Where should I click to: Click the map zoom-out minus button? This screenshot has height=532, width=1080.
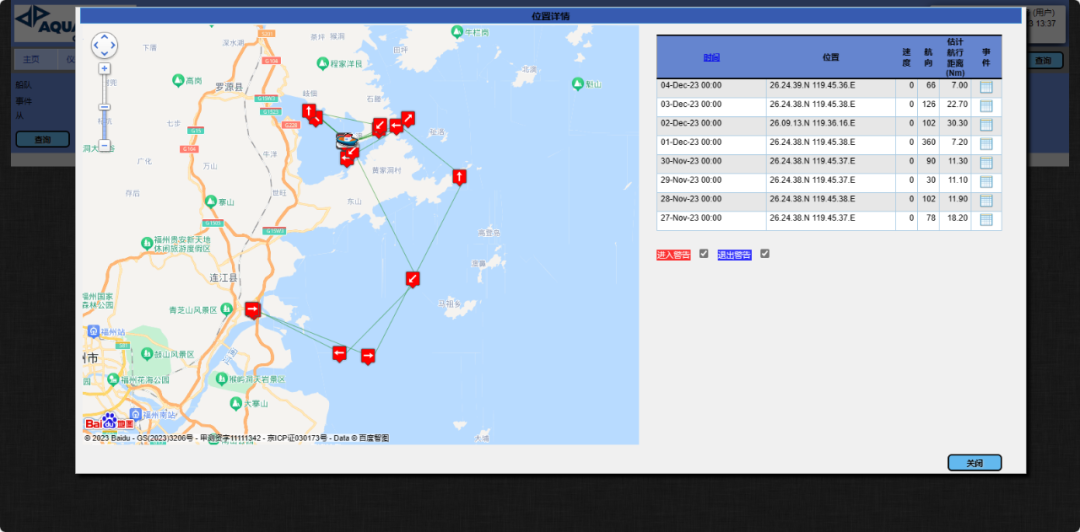(x=104, y=146)
